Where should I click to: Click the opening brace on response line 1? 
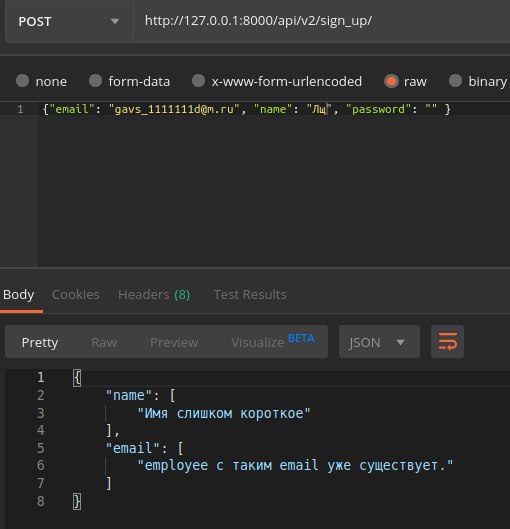pyautogui.click(x=77, y=378)
